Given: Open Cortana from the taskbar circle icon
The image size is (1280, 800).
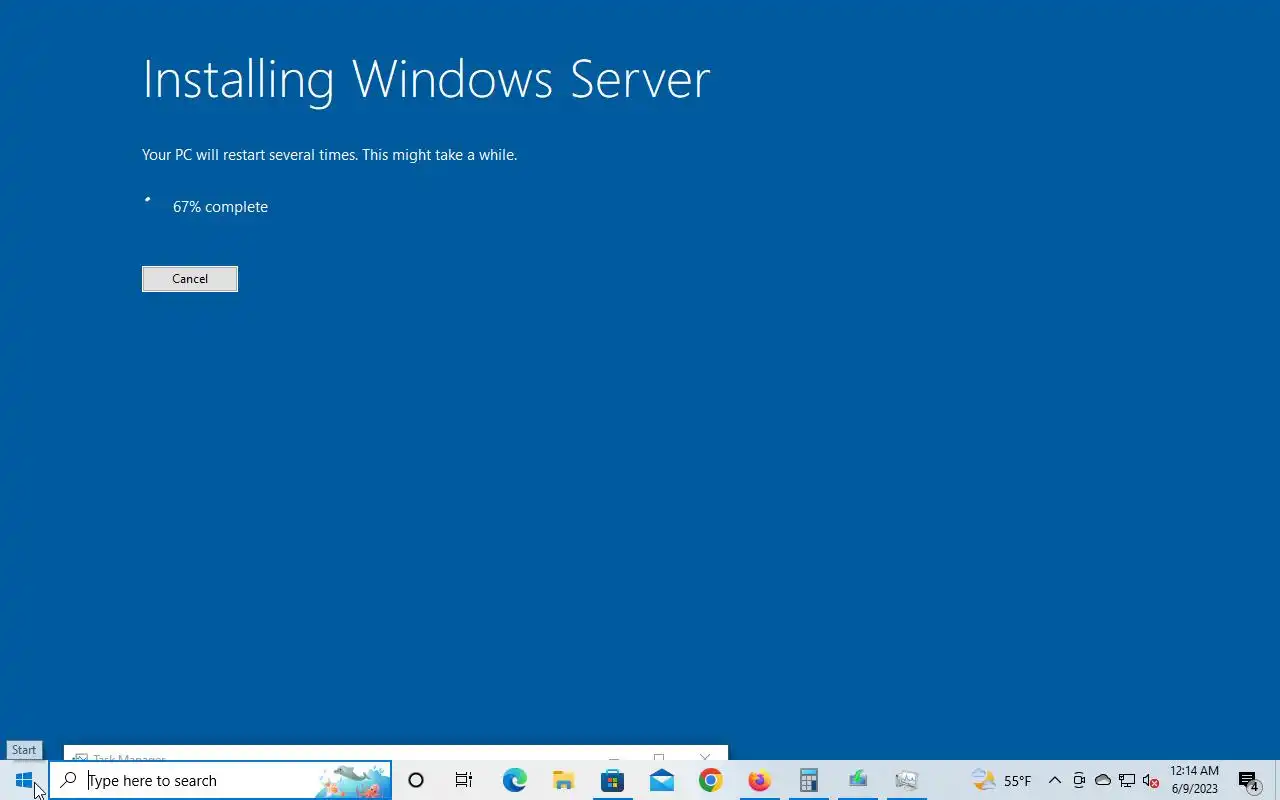Looking at the screenshot, I should [x=416, y=780].
